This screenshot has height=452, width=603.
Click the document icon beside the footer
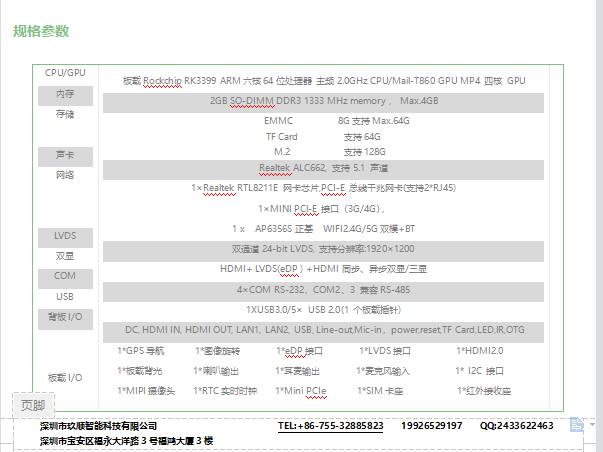(x=576, y=425)
